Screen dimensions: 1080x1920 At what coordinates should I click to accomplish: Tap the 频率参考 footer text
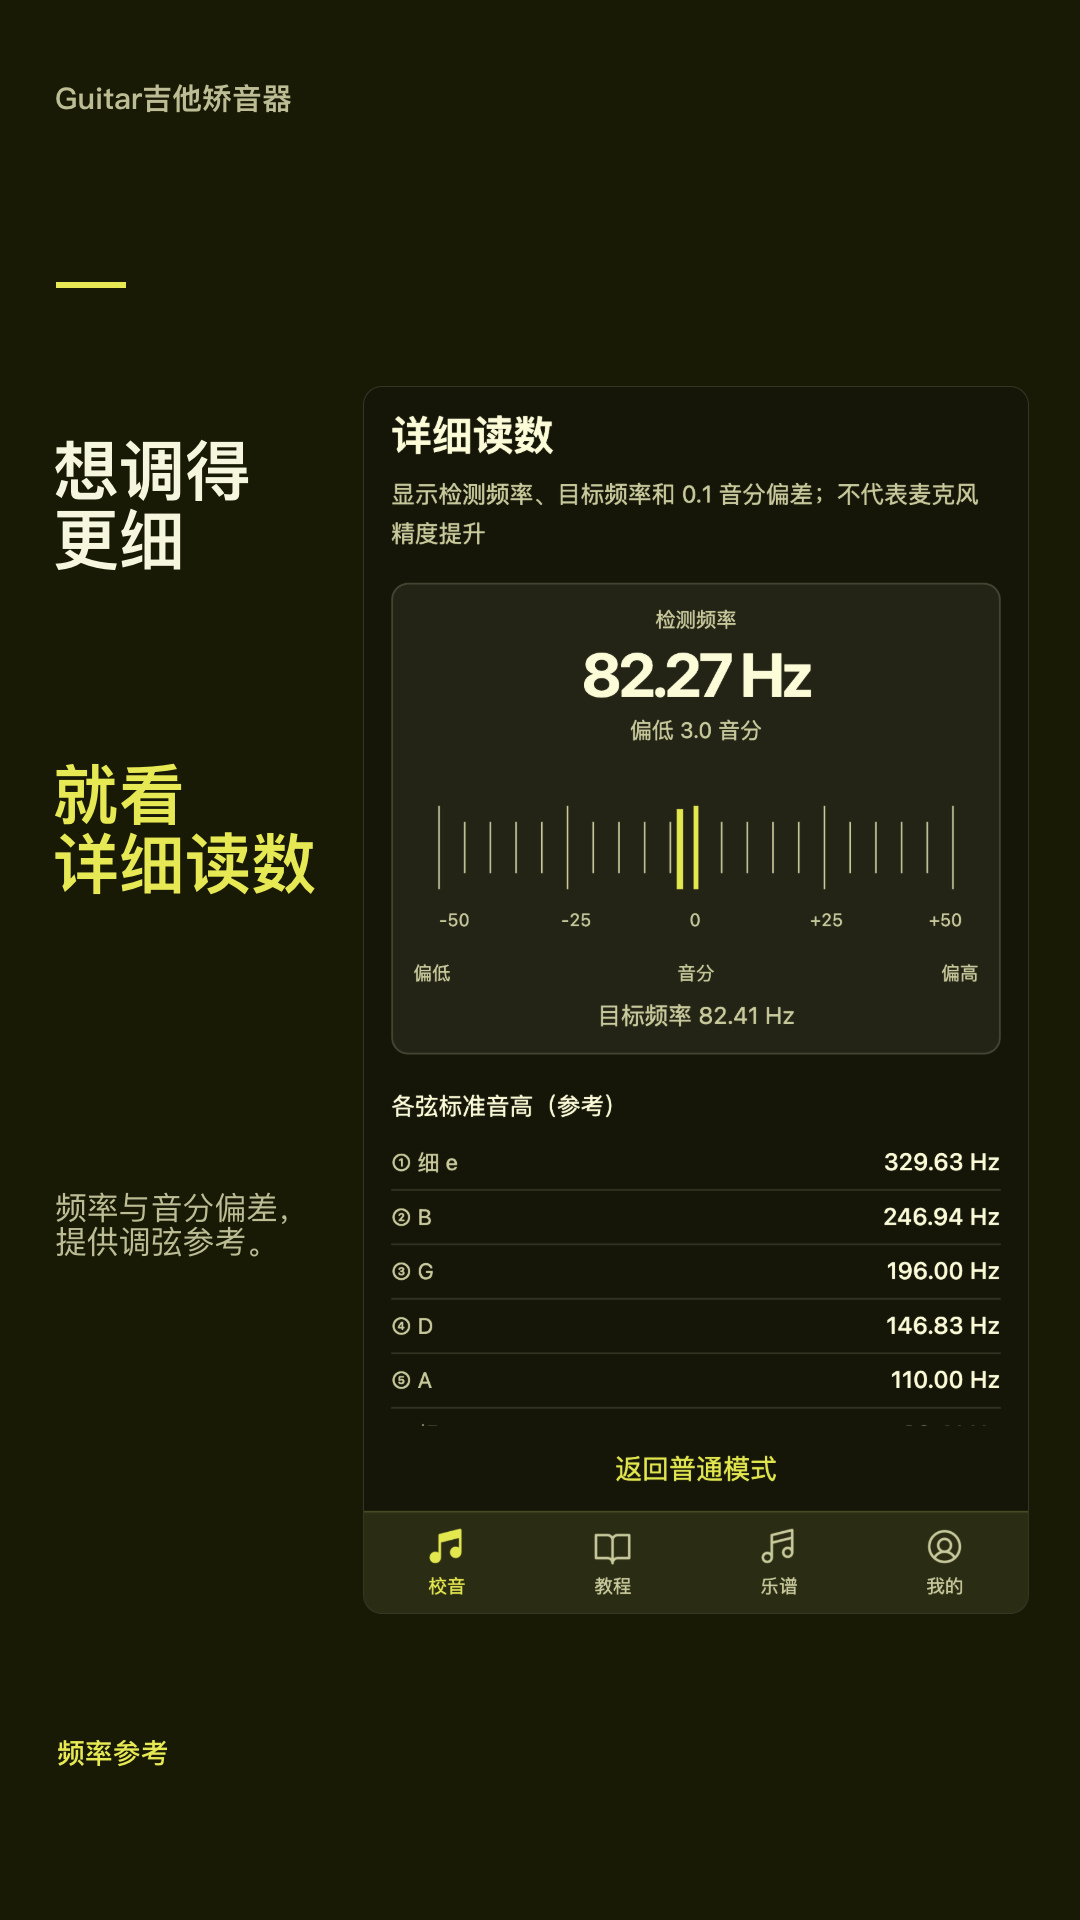click(x=112, y=1753)
